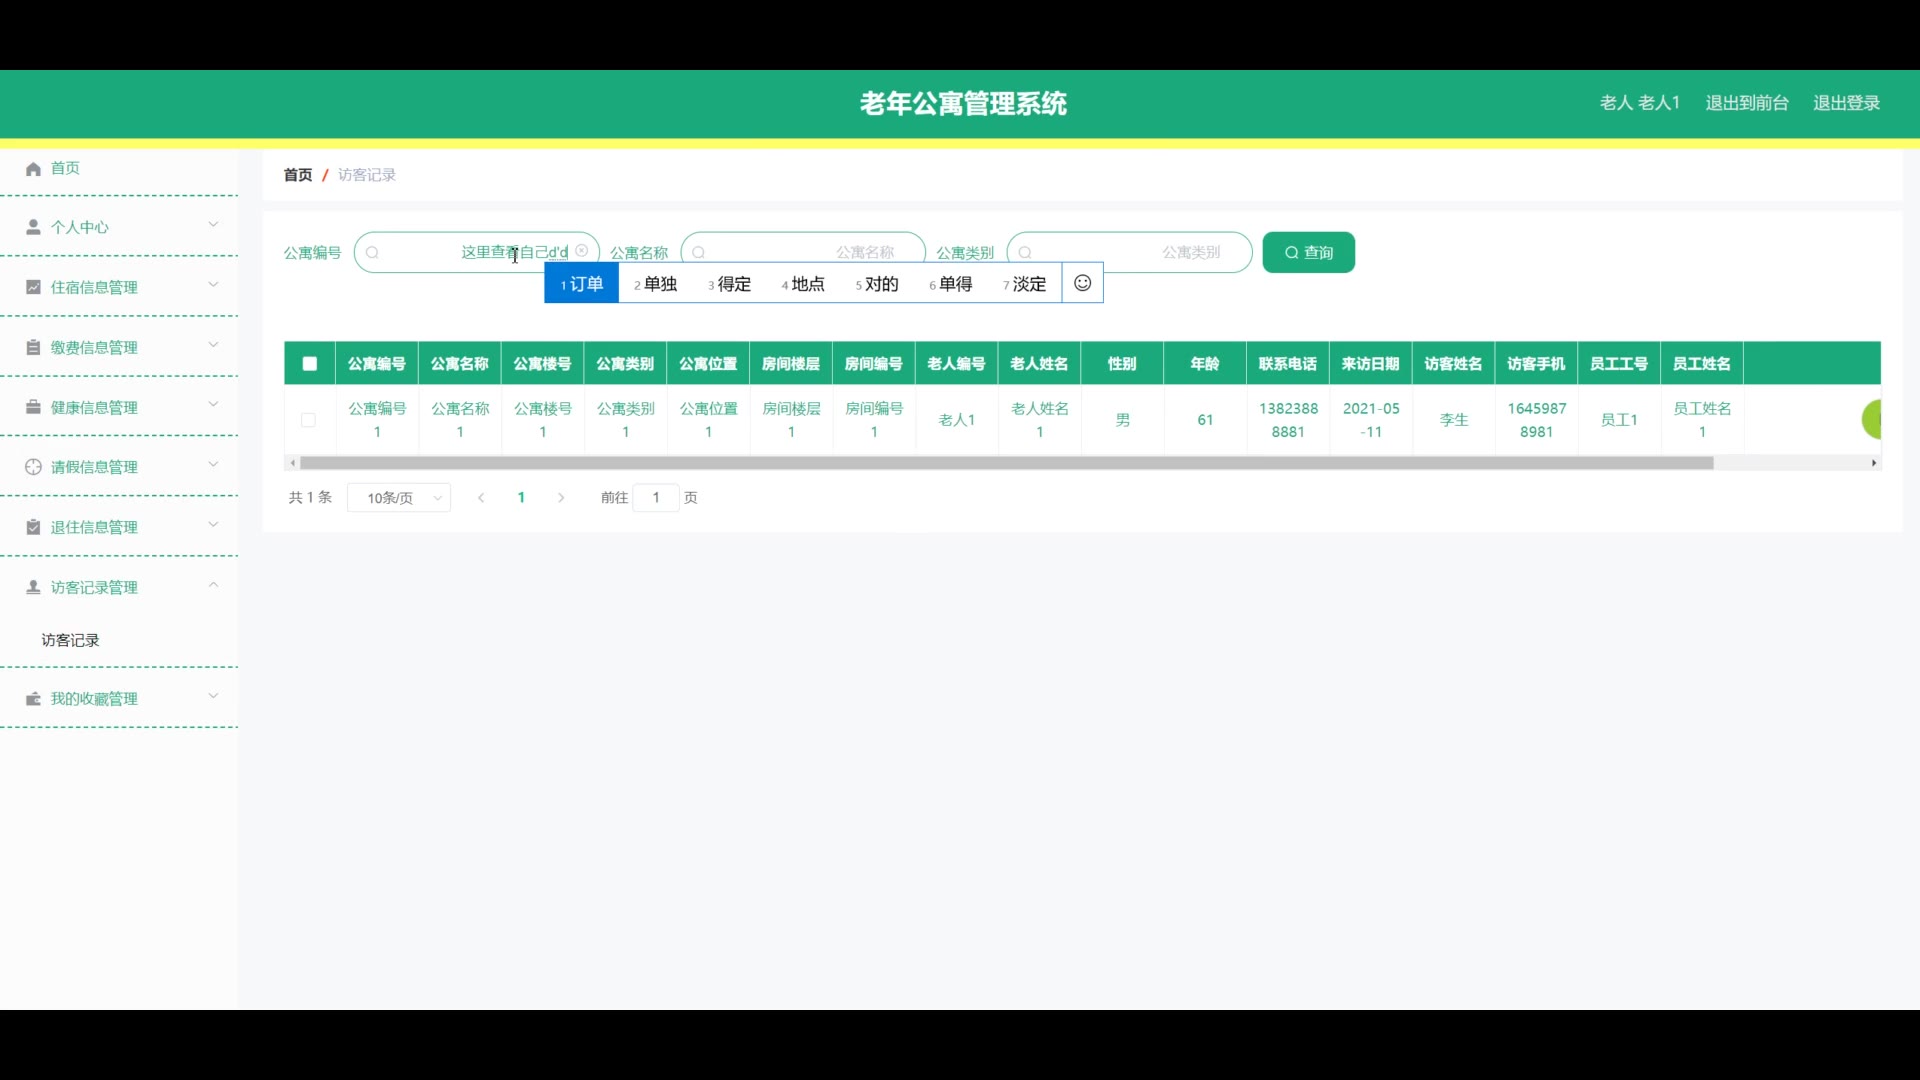
Task: Click 退出登录 in the header
Action: (x=1846, y=103)
